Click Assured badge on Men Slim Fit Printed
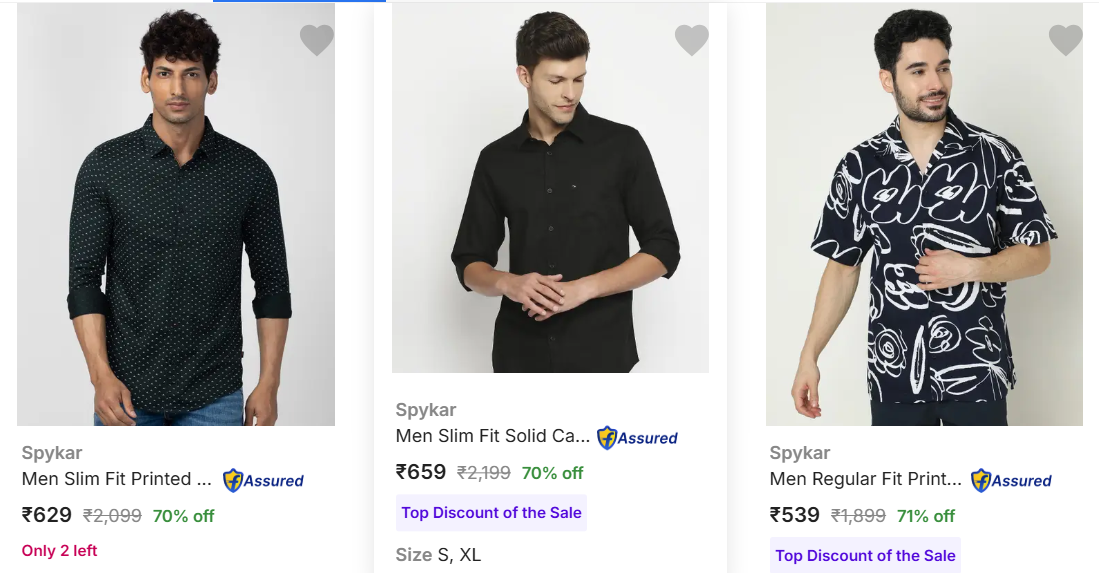The image size is (1099, 573). (263, 480)
